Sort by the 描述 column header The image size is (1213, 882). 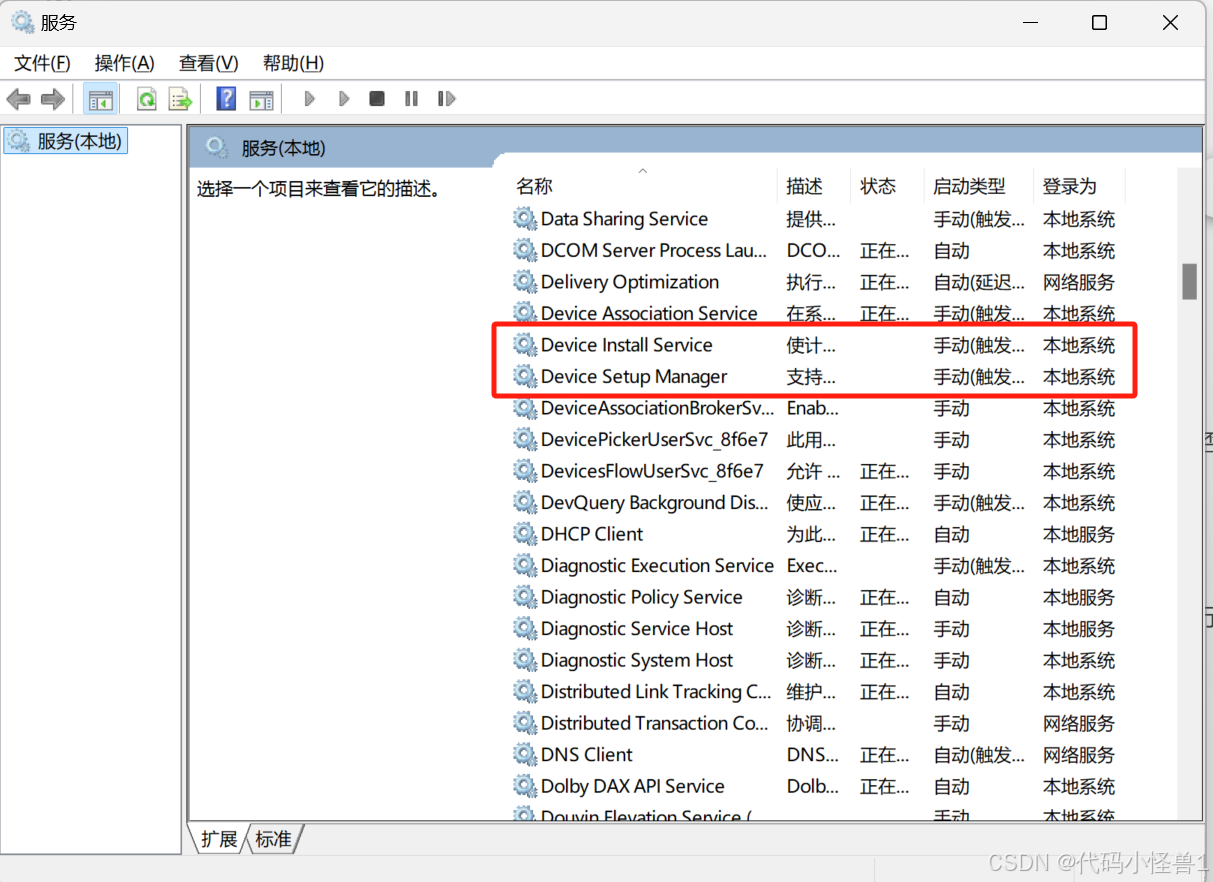tap(804, 186)
